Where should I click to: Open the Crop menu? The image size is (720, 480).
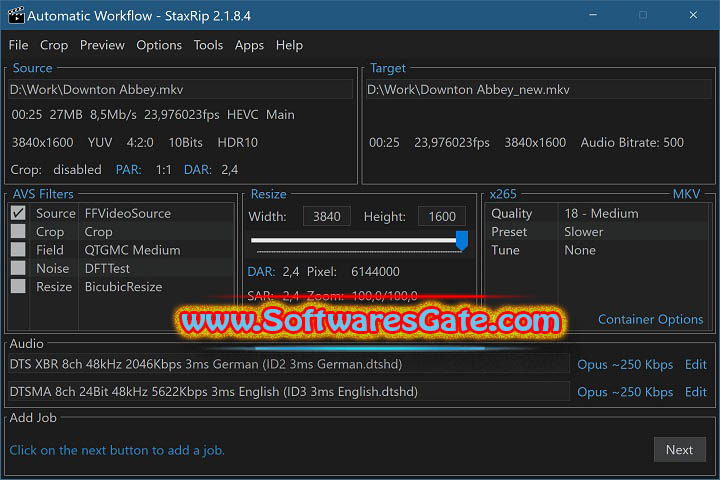click(54, 45)
